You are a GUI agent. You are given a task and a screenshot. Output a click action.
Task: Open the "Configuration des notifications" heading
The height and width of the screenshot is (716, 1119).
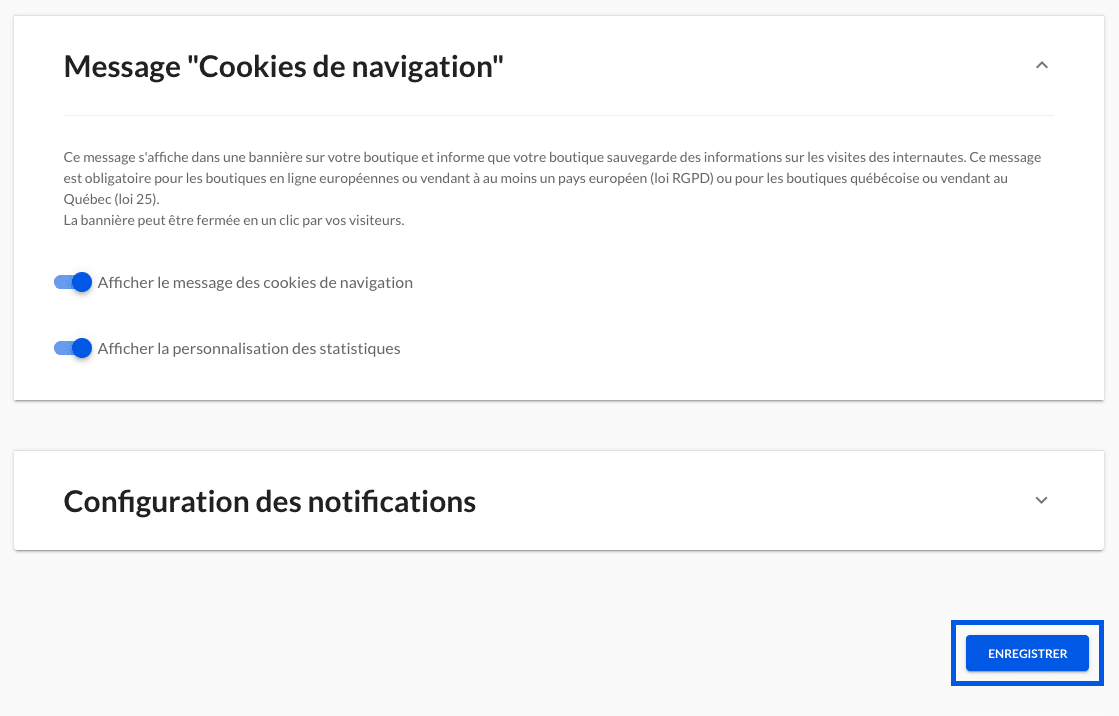coord(270,501)
